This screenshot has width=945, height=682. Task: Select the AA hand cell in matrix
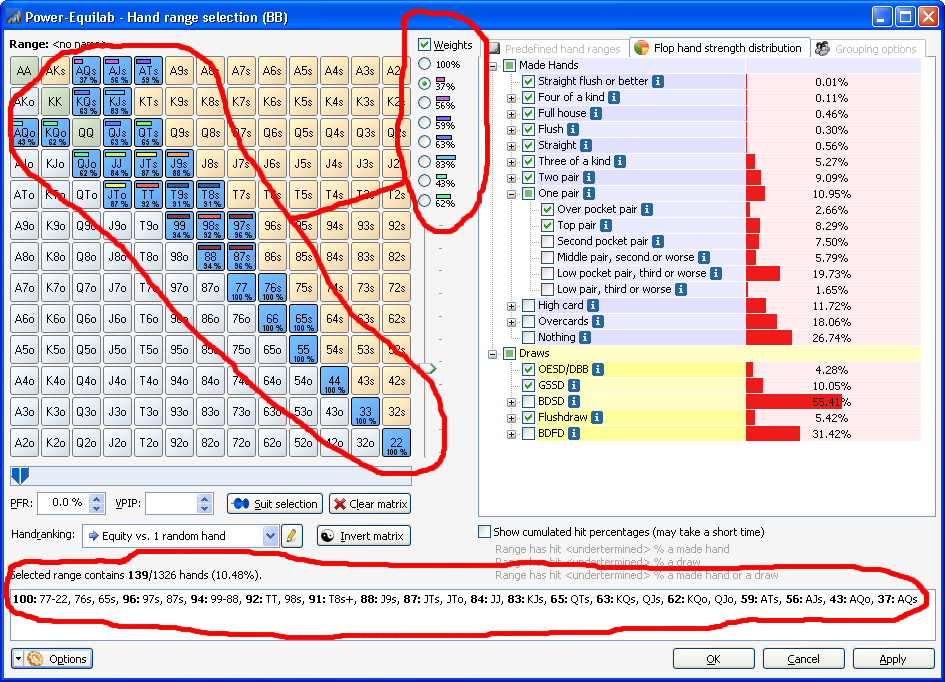pyautogui.click(x=24, y=70)
